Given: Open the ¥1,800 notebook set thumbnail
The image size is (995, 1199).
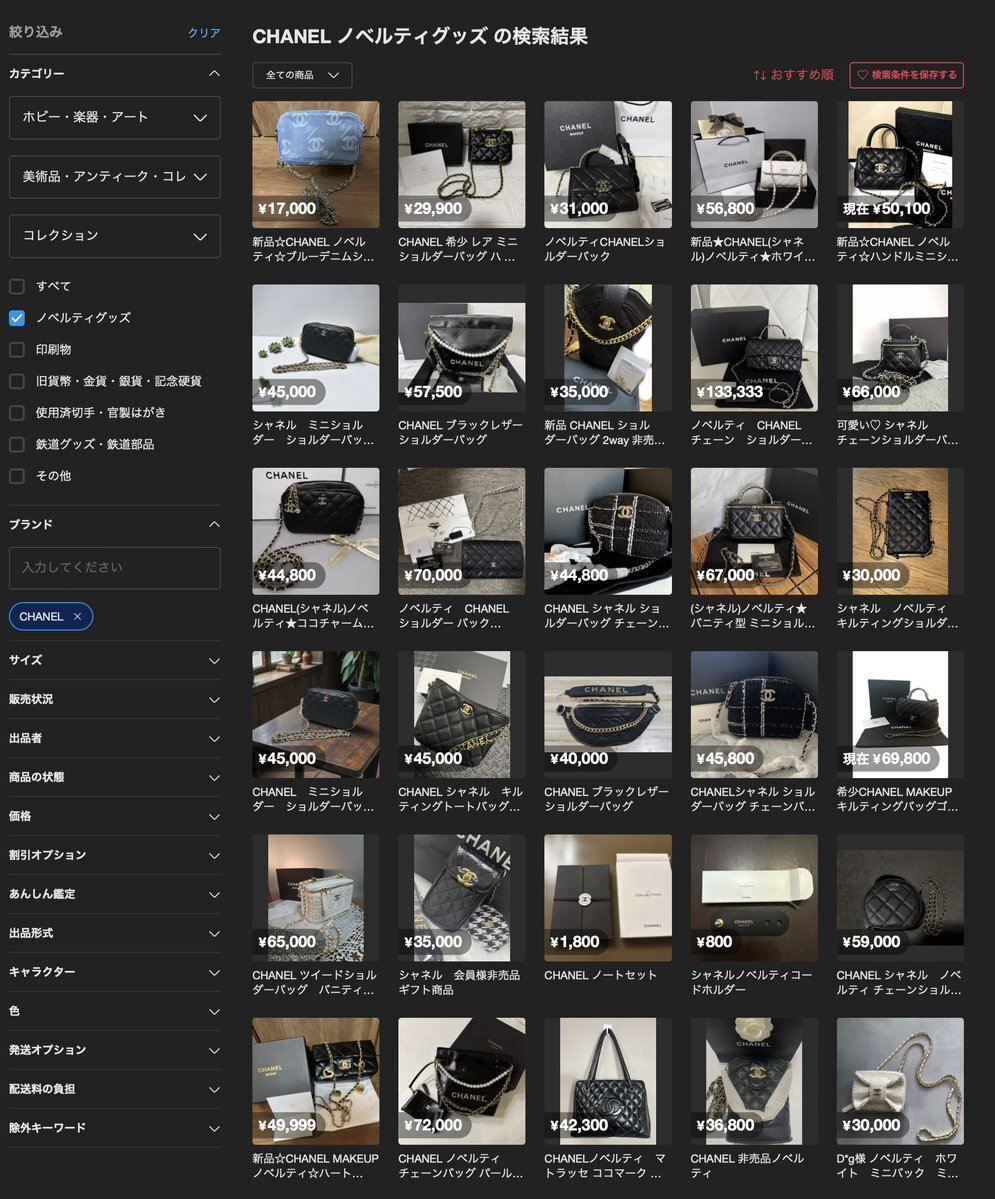Looking at the screenshot, I should point(608,898).
